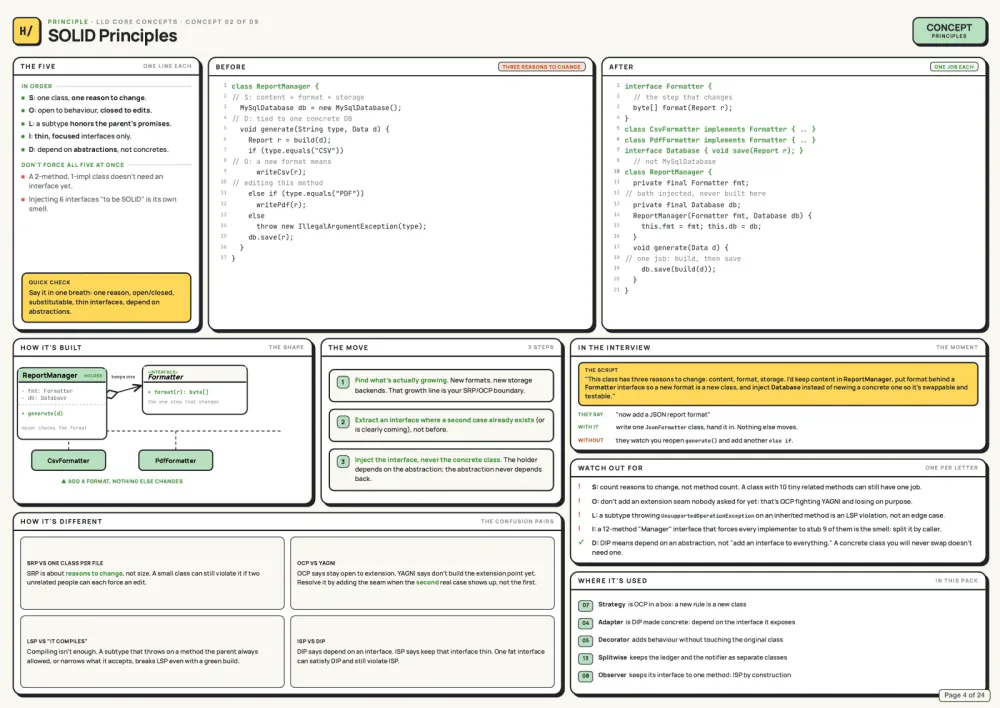This screenshot has width=1000, height=708.
Task: Click the exclamation mark before 'O: don't add an extension seam'
Action: pyautogui.click(x=580, y=501)
